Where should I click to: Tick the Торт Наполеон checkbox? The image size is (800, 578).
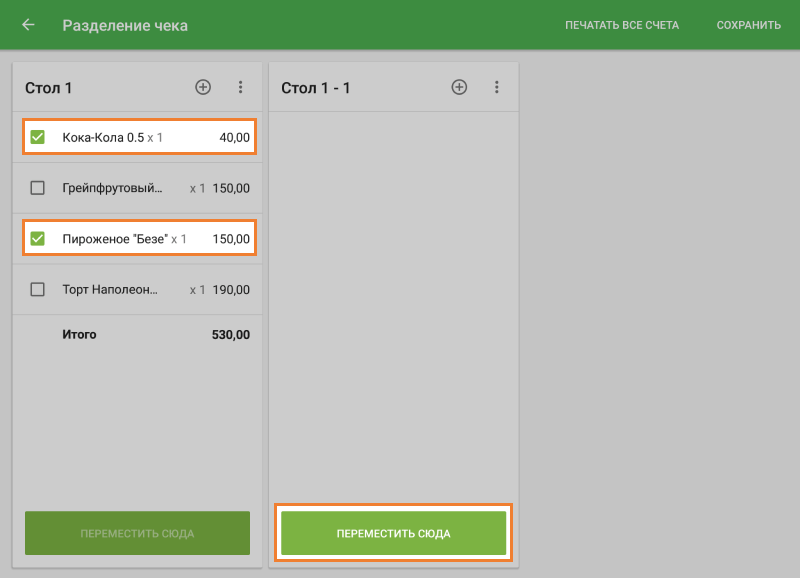point(38,290)
